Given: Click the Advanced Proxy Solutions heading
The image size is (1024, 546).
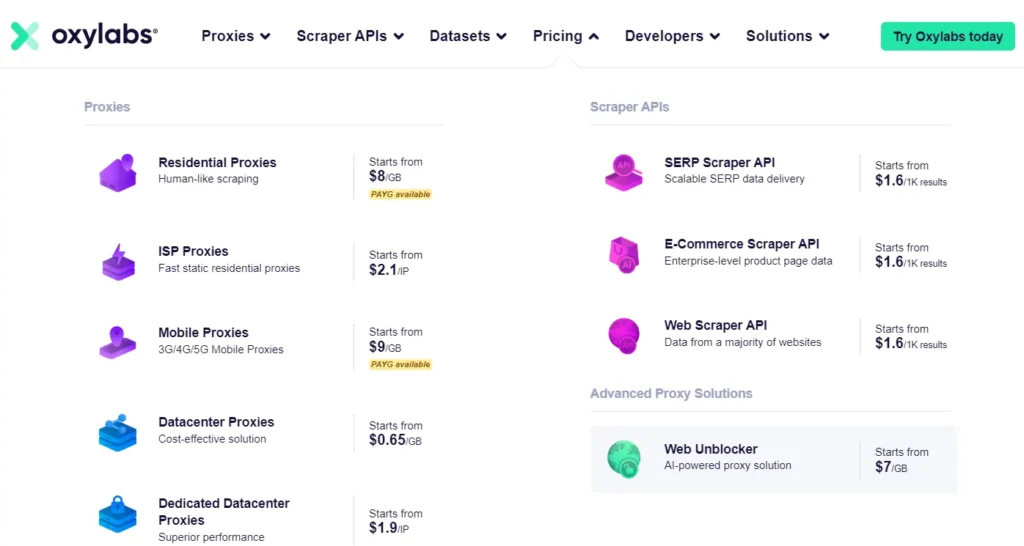Looking at the screenshot, I should [x=671, y=393].
